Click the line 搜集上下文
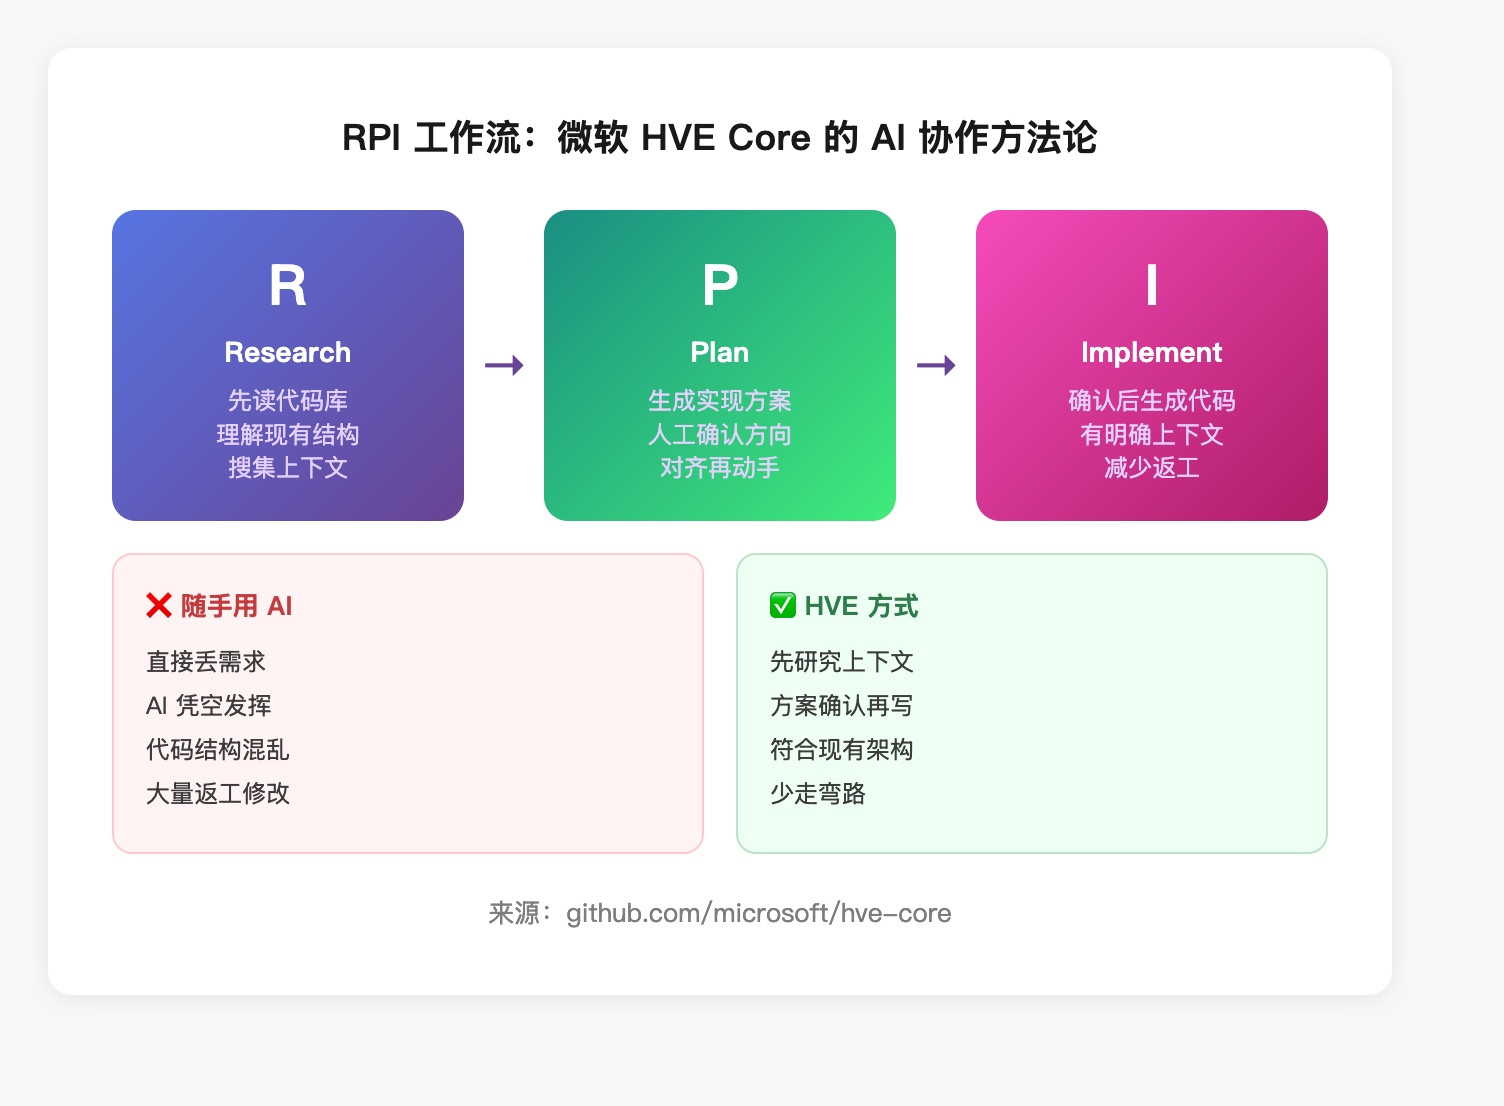 click(x=288, y=468)
